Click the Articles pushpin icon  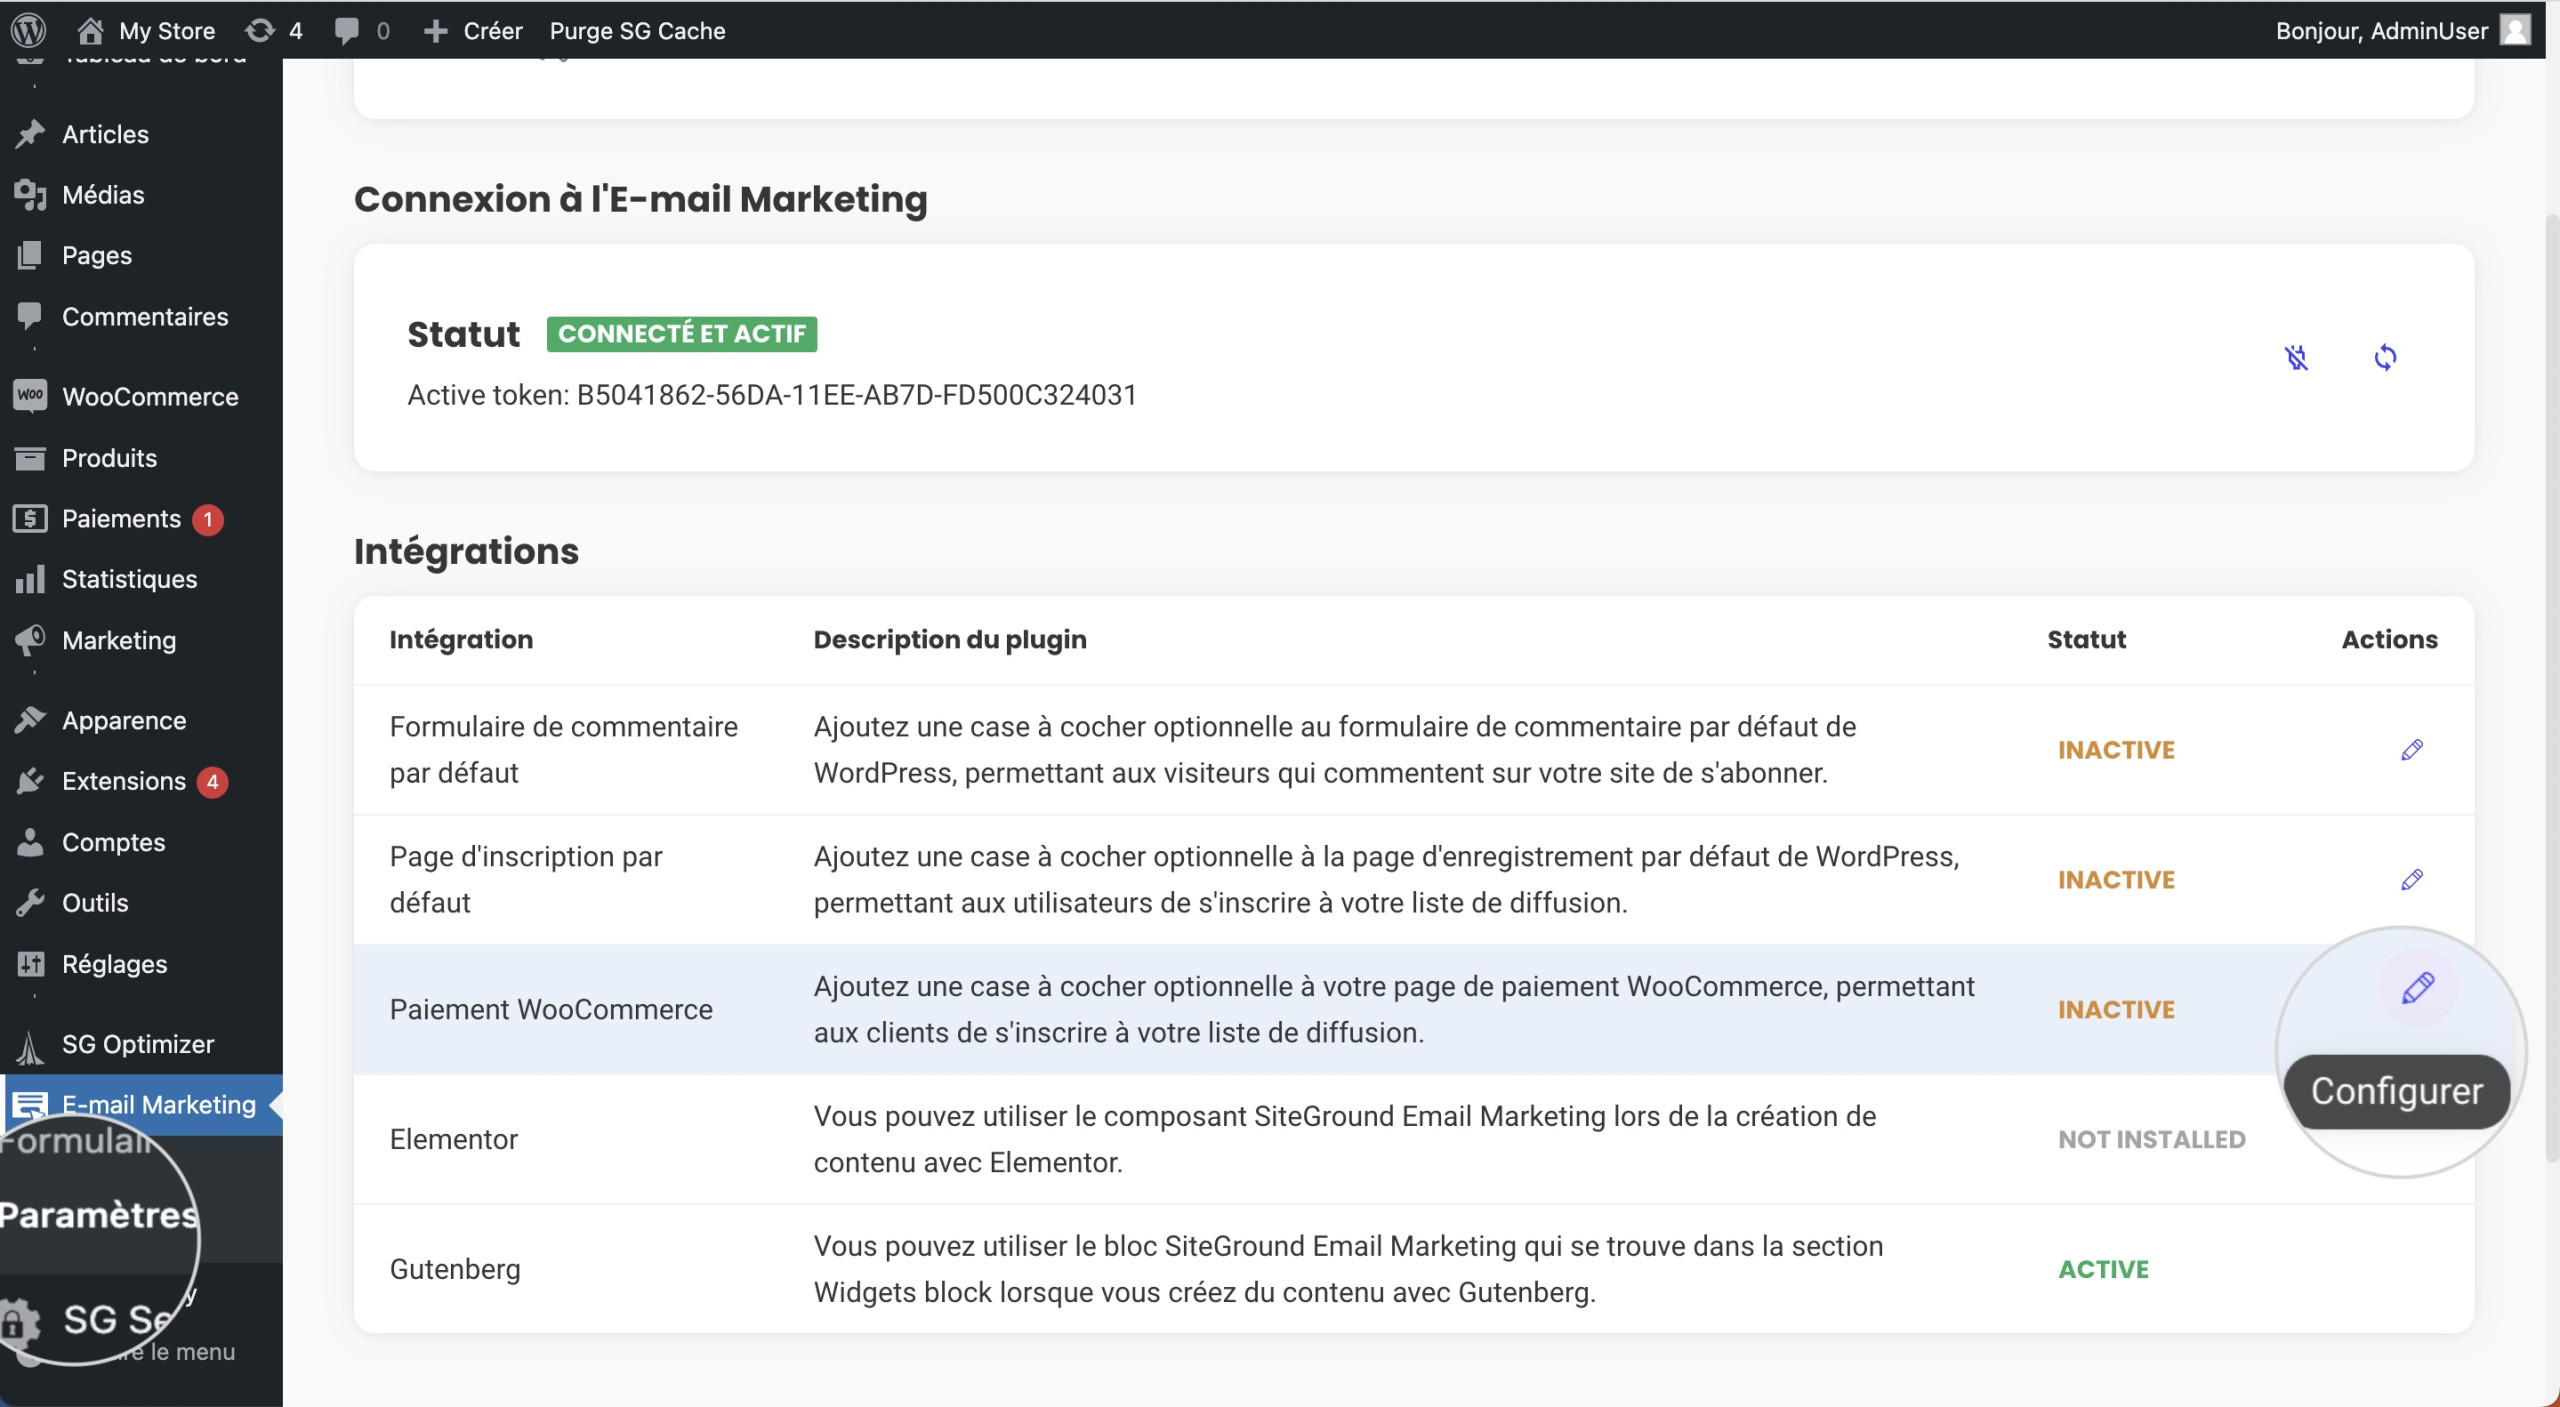[30, 134]
